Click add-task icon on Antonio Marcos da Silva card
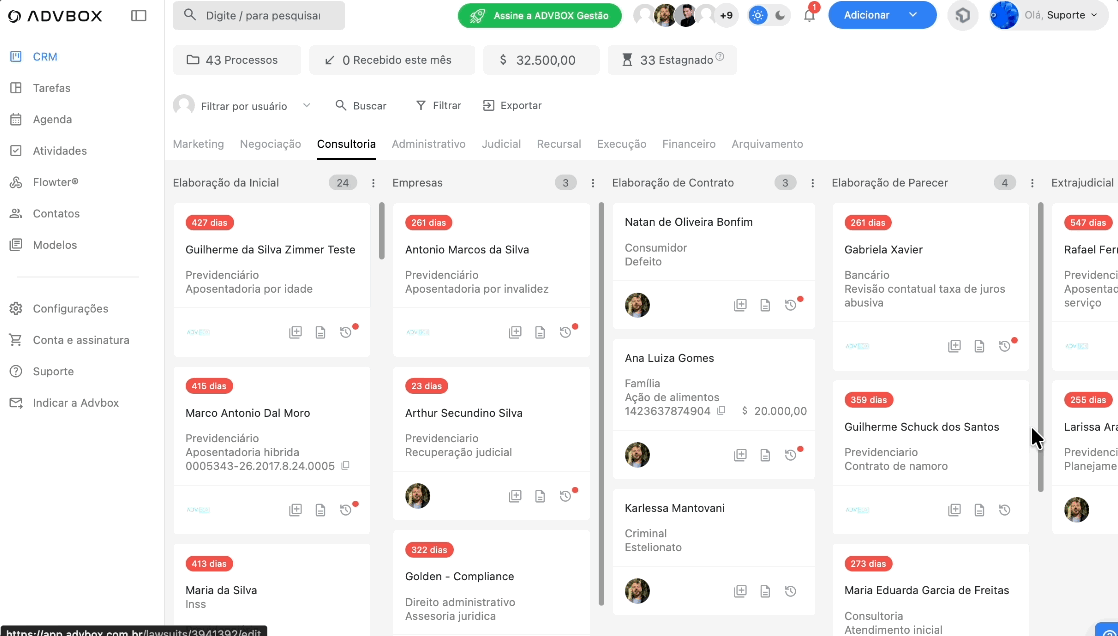Viewport: 1118px width, 636px height. tap(515, 332)
